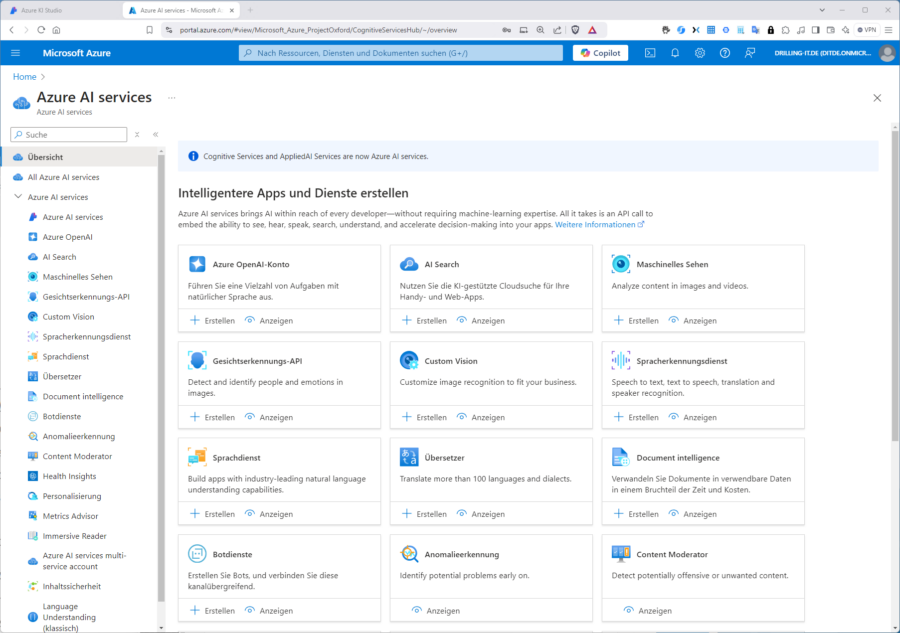Screen dimensions: 900x633
Task: Open the Cloud Shell terminal icon
Action: point(650,53)
